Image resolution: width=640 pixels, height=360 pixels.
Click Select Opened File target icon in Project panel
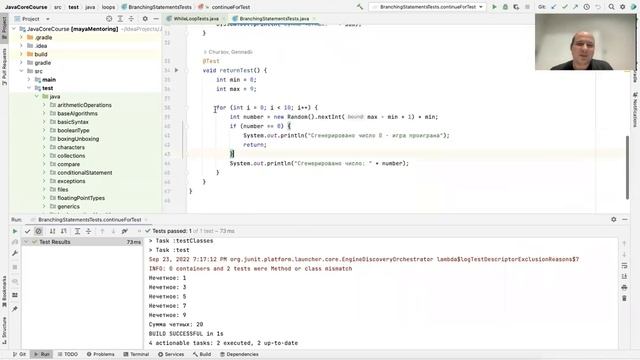coord(109,19)
